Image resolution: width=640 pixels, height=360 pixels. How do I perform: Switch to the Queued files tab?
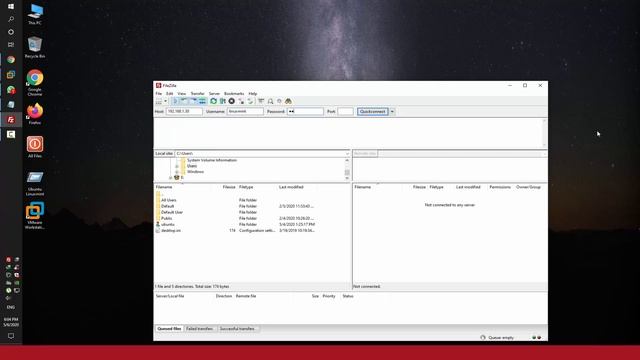pyautogui.click(x=169, y=329)
